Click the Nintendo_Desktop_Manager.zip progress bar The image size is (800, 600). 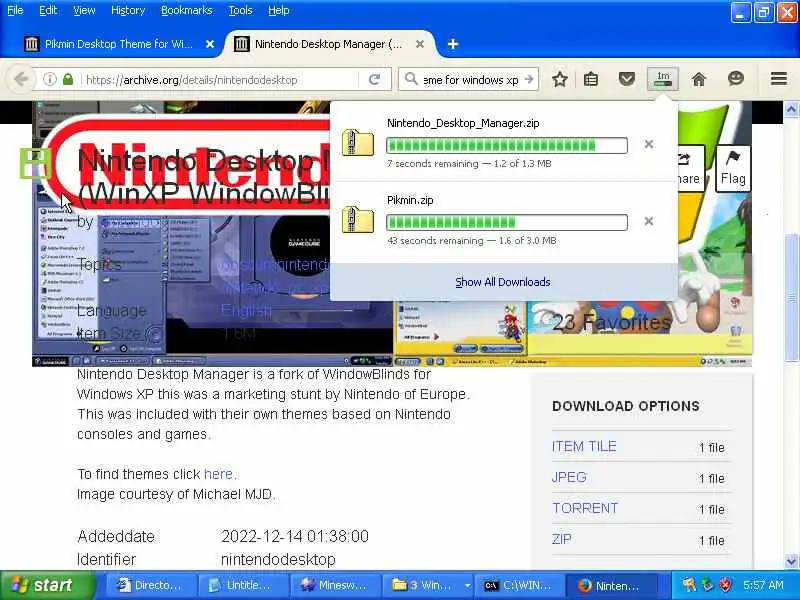click(x=507, y=145)
